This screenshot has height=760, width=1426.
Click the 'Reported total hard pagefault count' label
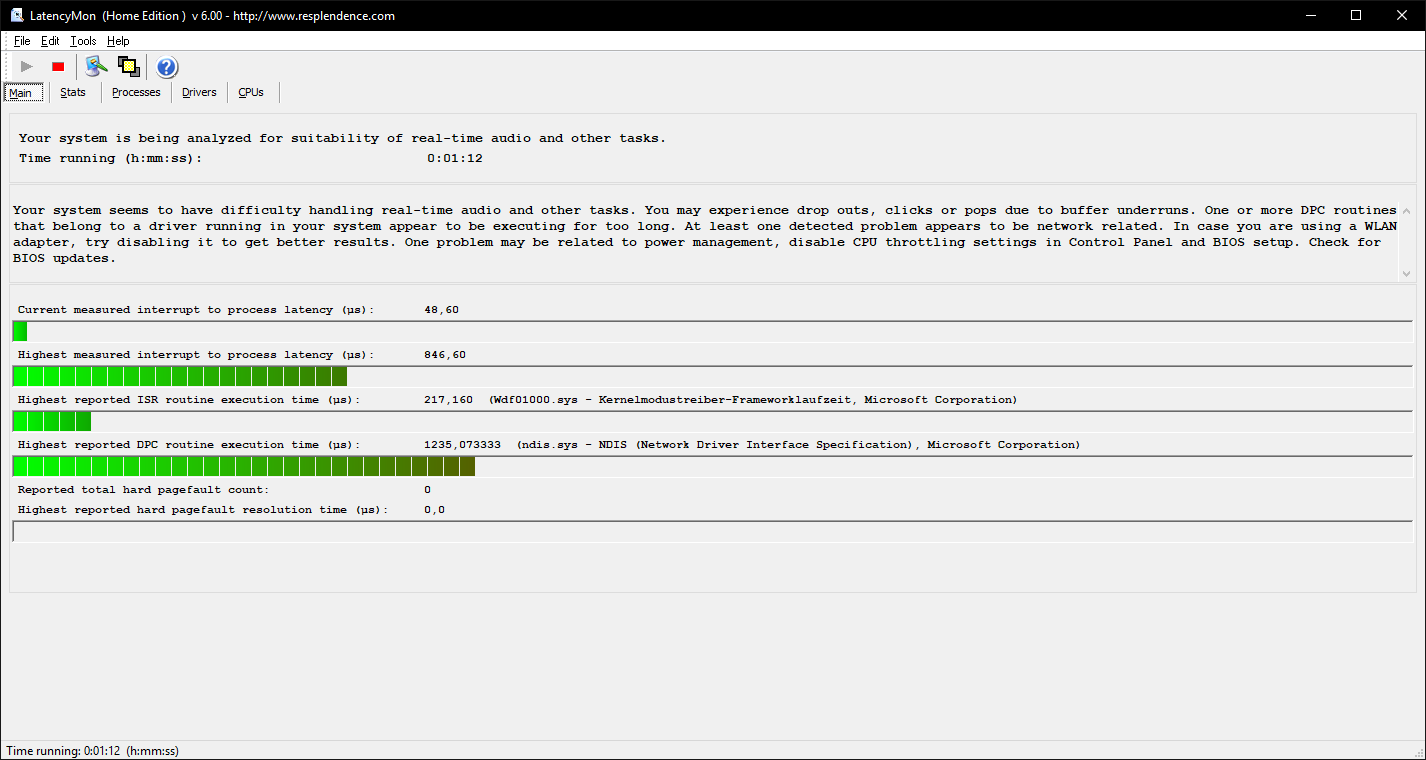click(x=143, y=490)
